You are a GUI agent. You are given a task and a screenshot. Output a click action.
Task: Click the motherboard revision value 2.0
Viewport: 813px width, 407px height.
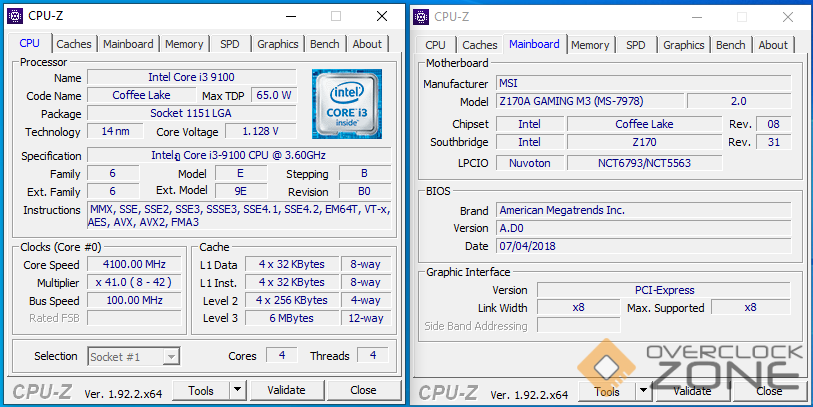click(739, 101)
